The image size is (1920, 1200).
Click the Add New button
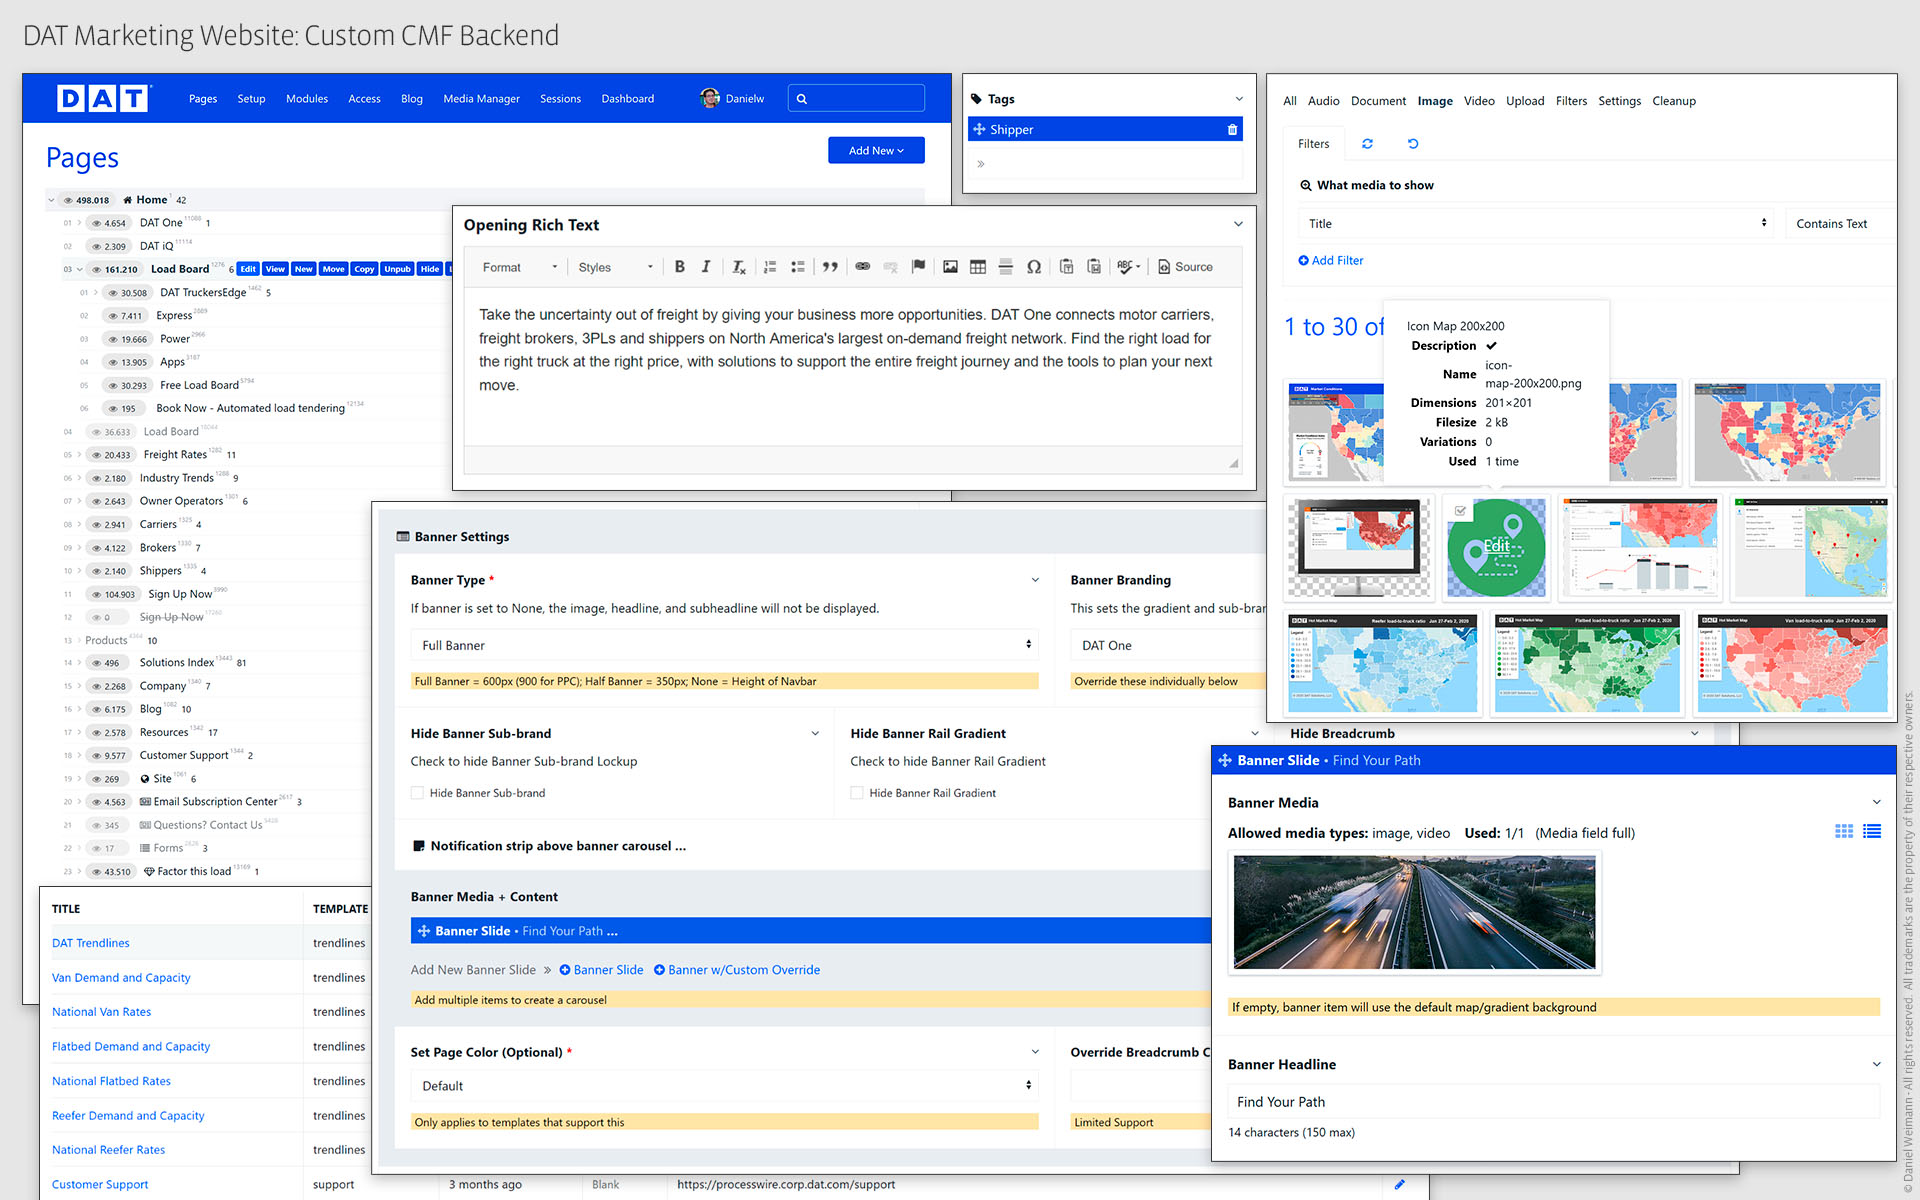click(x=875, y=151)
